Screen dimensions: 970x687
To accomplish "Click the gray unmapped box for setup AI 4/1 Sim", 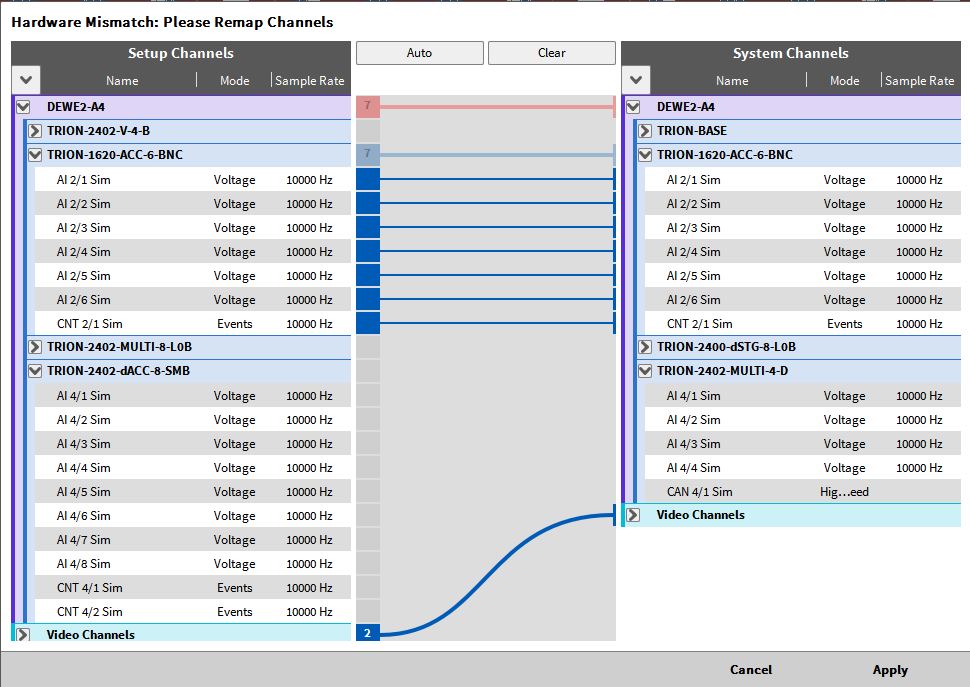I will tap(367, 395).
